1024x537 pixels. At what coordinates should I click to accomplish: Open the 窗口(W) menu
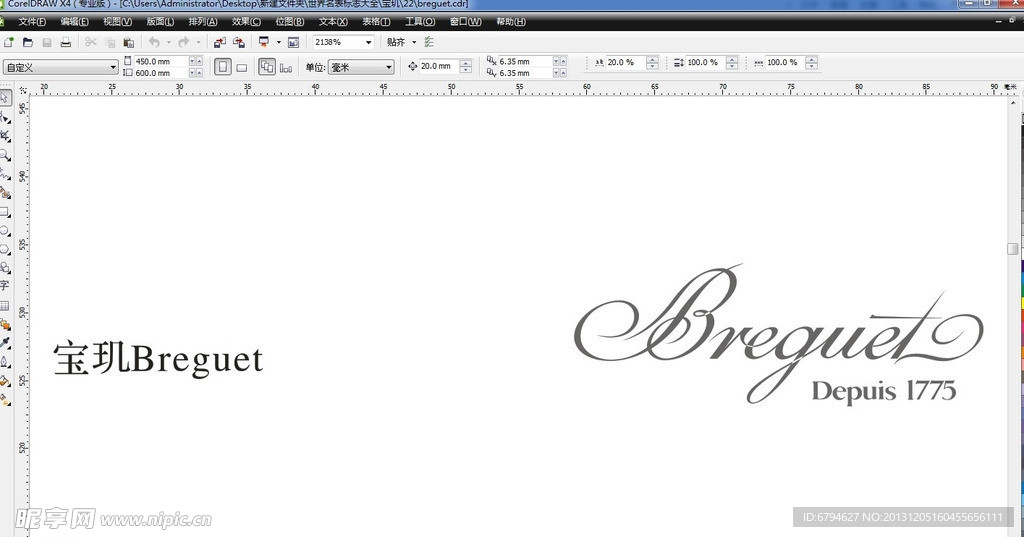pos(466,22)
